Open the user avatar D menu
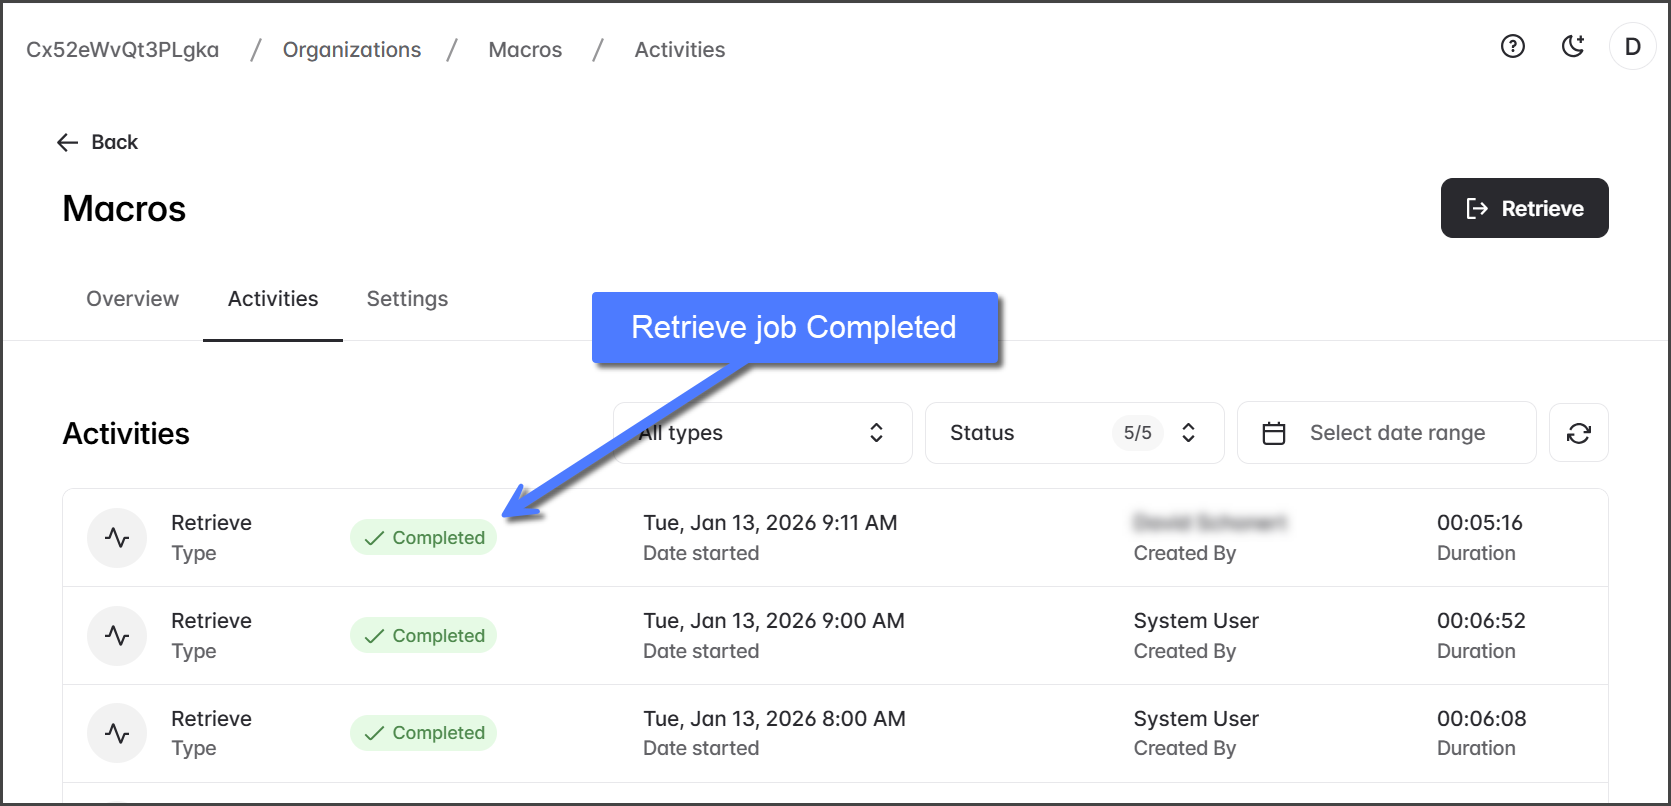Screen dimensions: 1671x806 pos(1632,47)
